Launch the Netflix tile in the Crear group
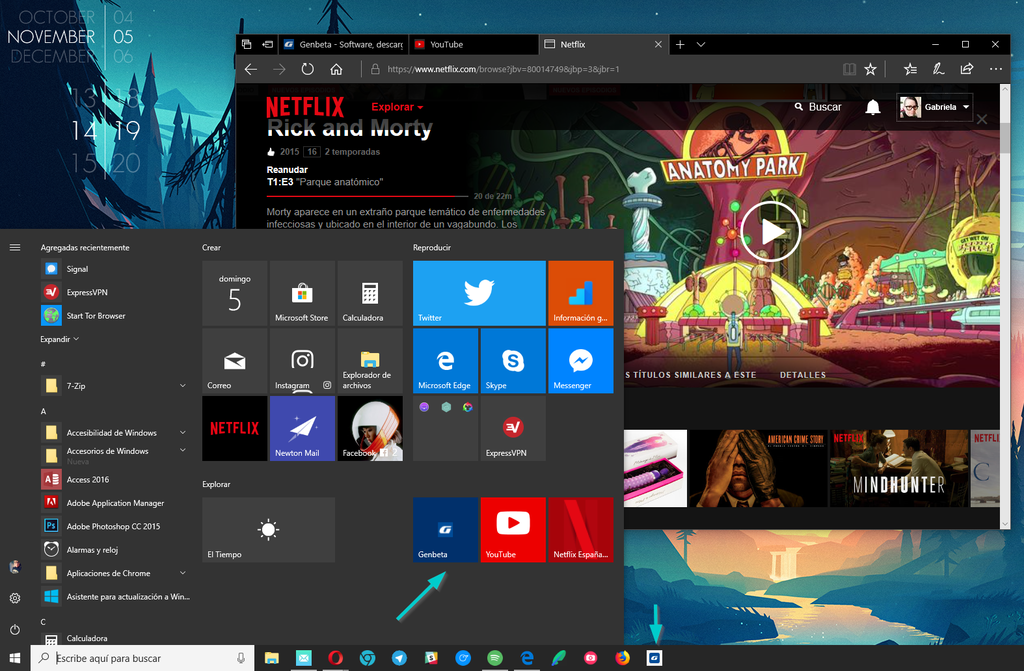The width and height of the screenshot is (1024, 671). coord(234,428)
